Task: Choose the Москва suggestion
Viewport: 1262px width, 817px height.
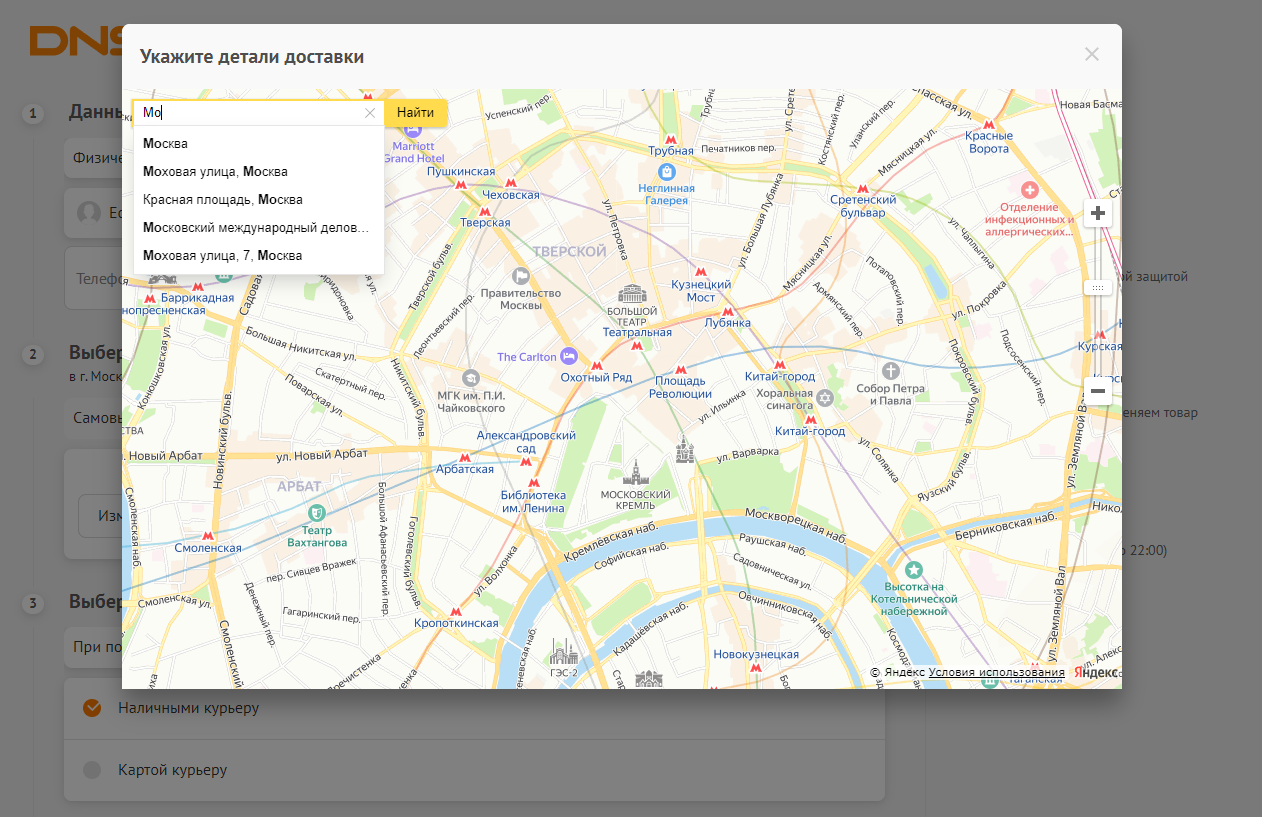Action: pyautogui.click(x=258, y=143)
